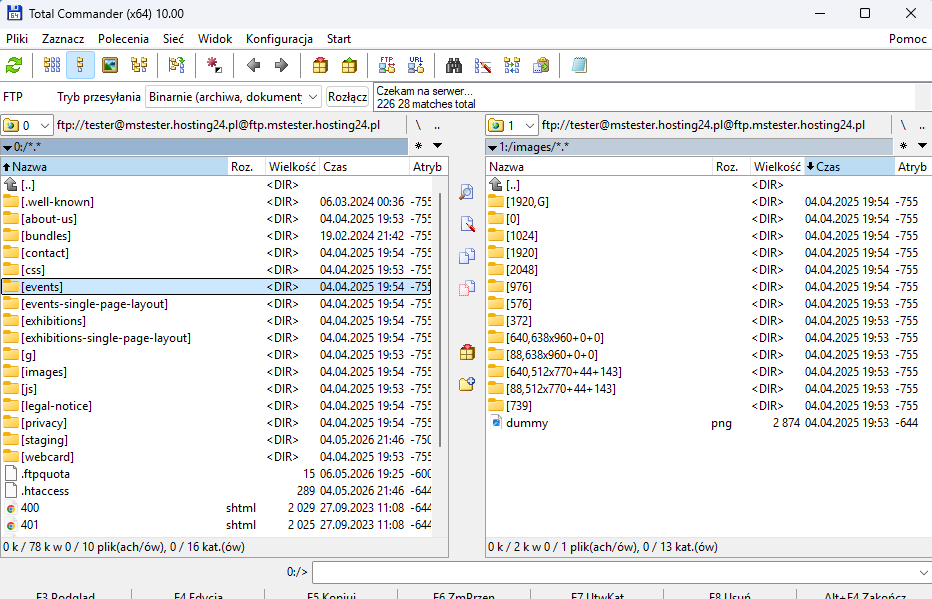Select [exhibitions-single-page-layout] folder in left panel

tap(216, 338)
